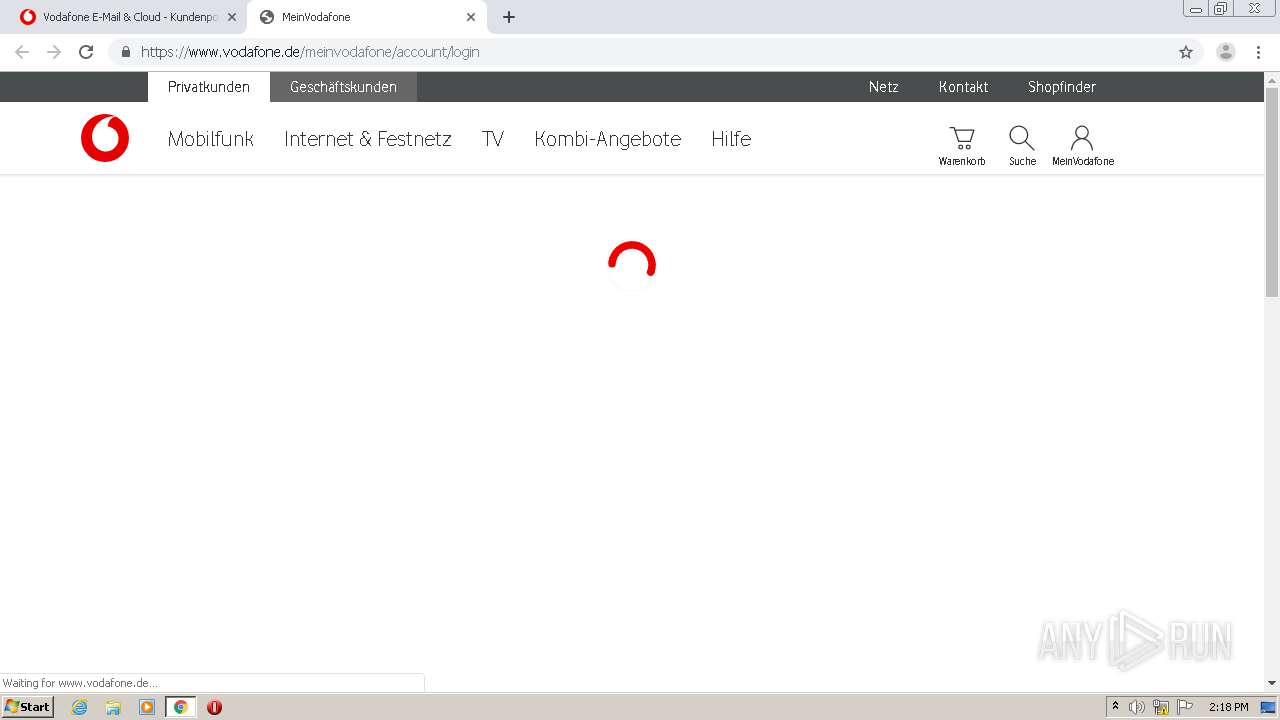
Task: Click the show desktop tray button
Action: click(x=1269, y=707)
